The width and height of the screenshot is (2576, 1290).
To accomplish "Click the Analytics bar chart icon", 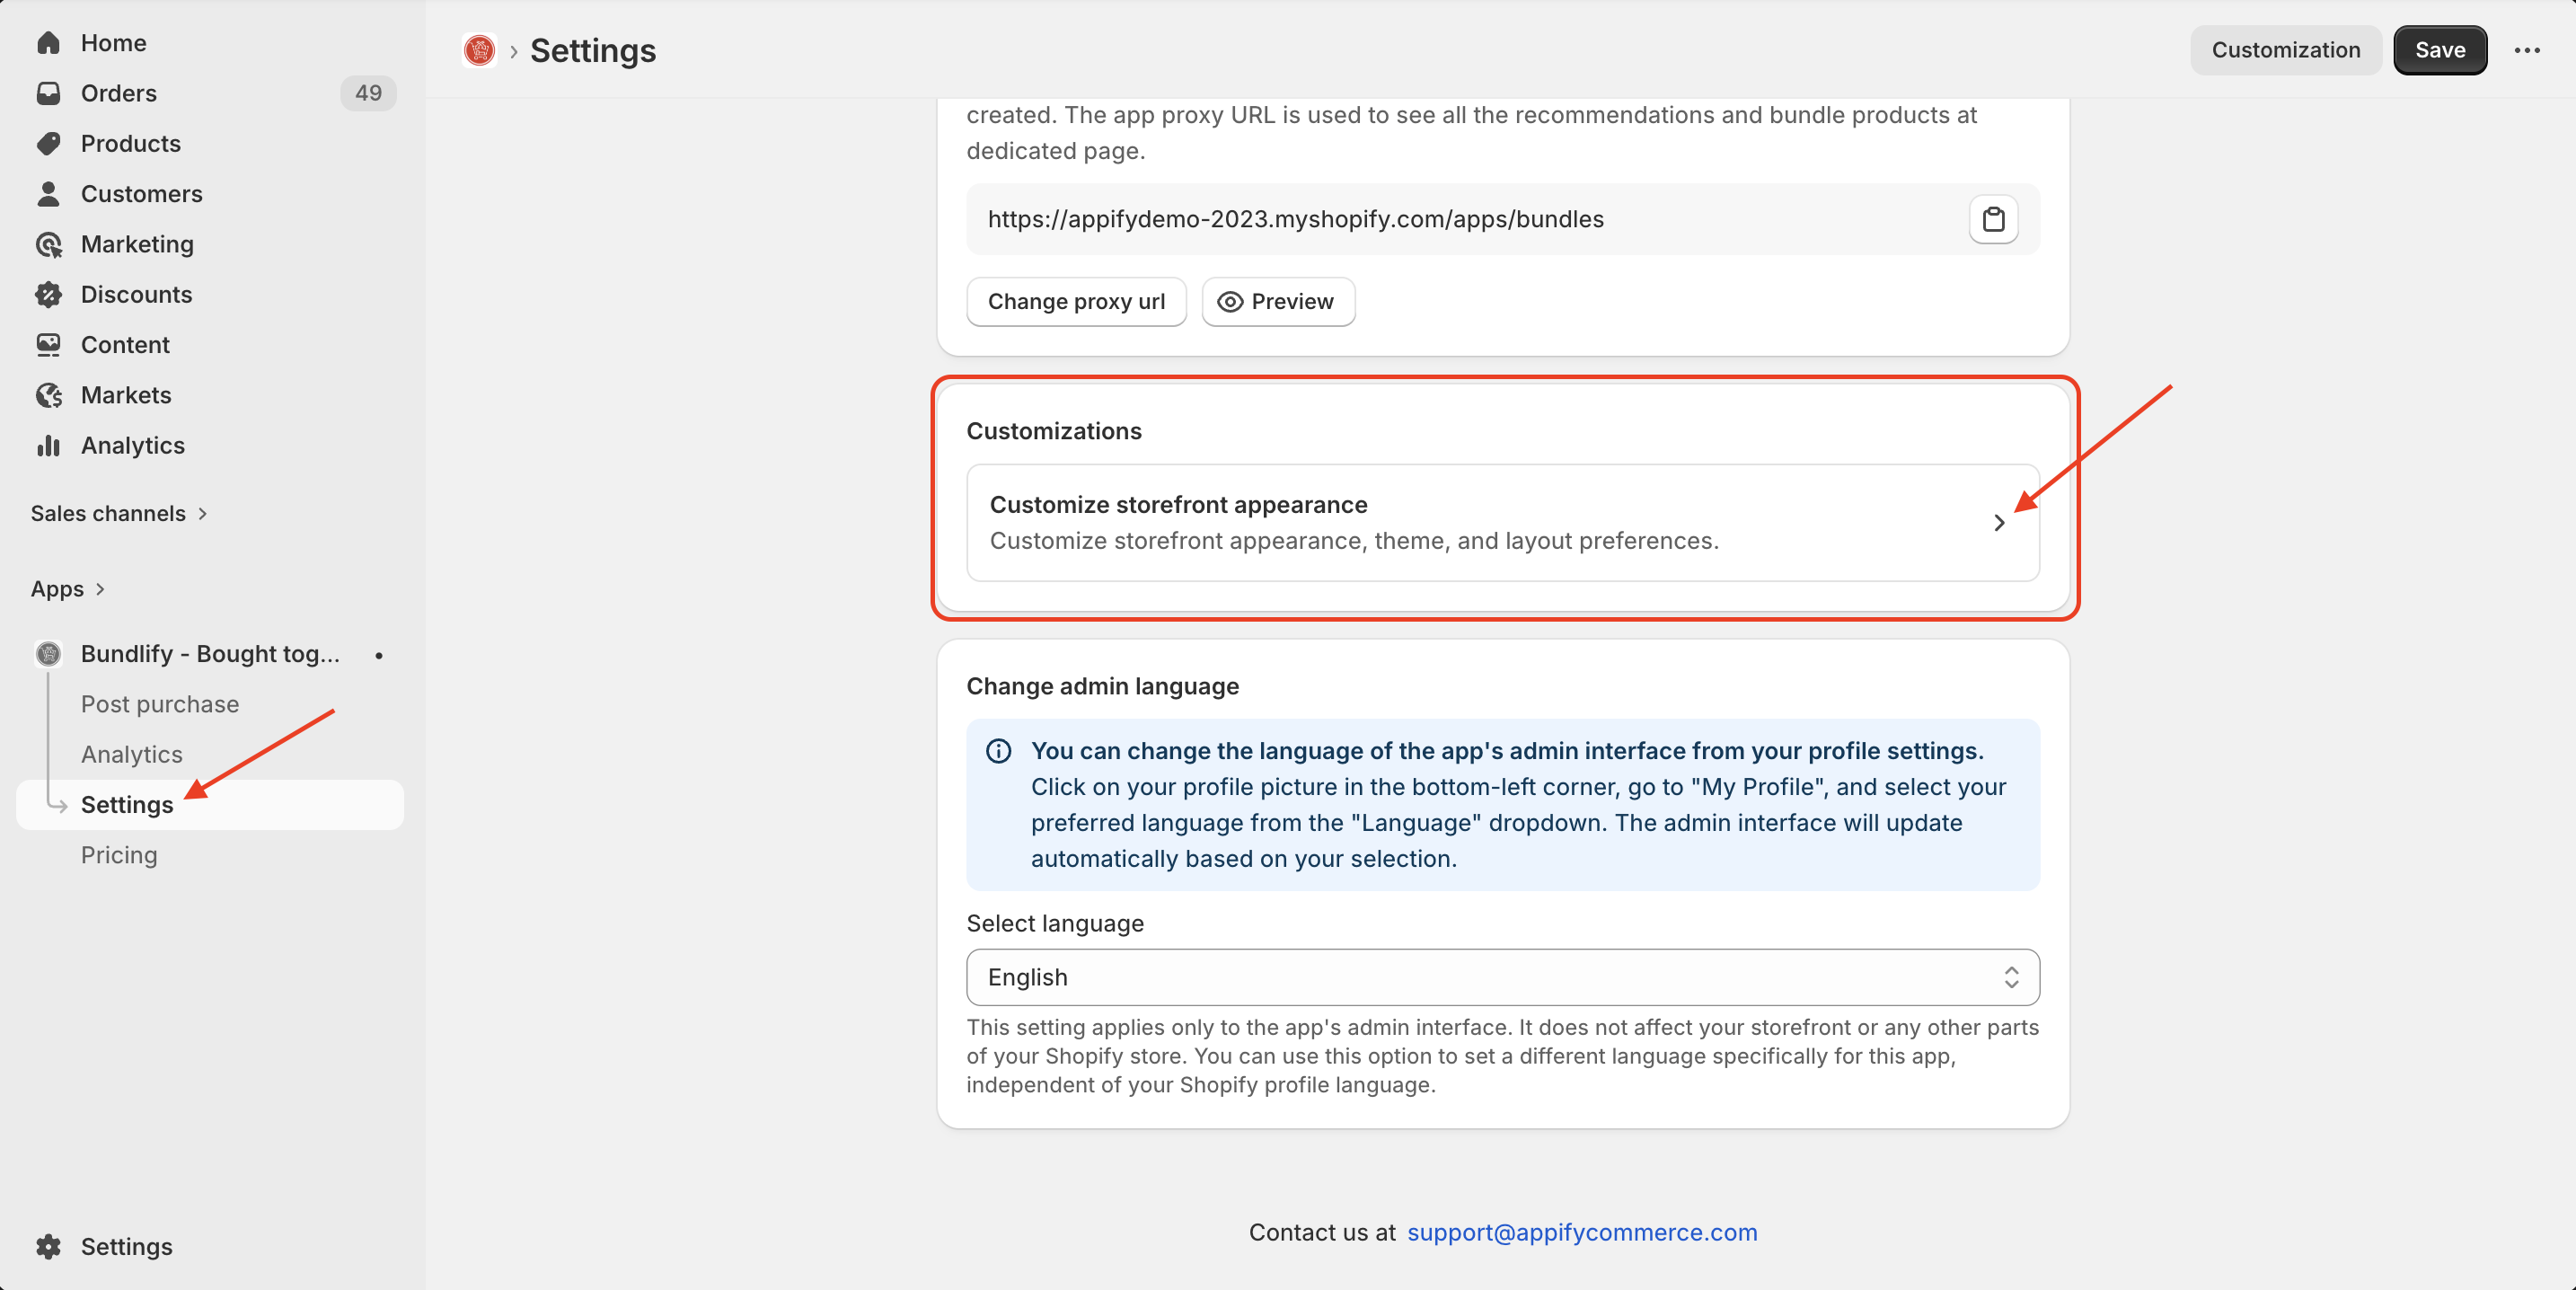I will (48, 445).
